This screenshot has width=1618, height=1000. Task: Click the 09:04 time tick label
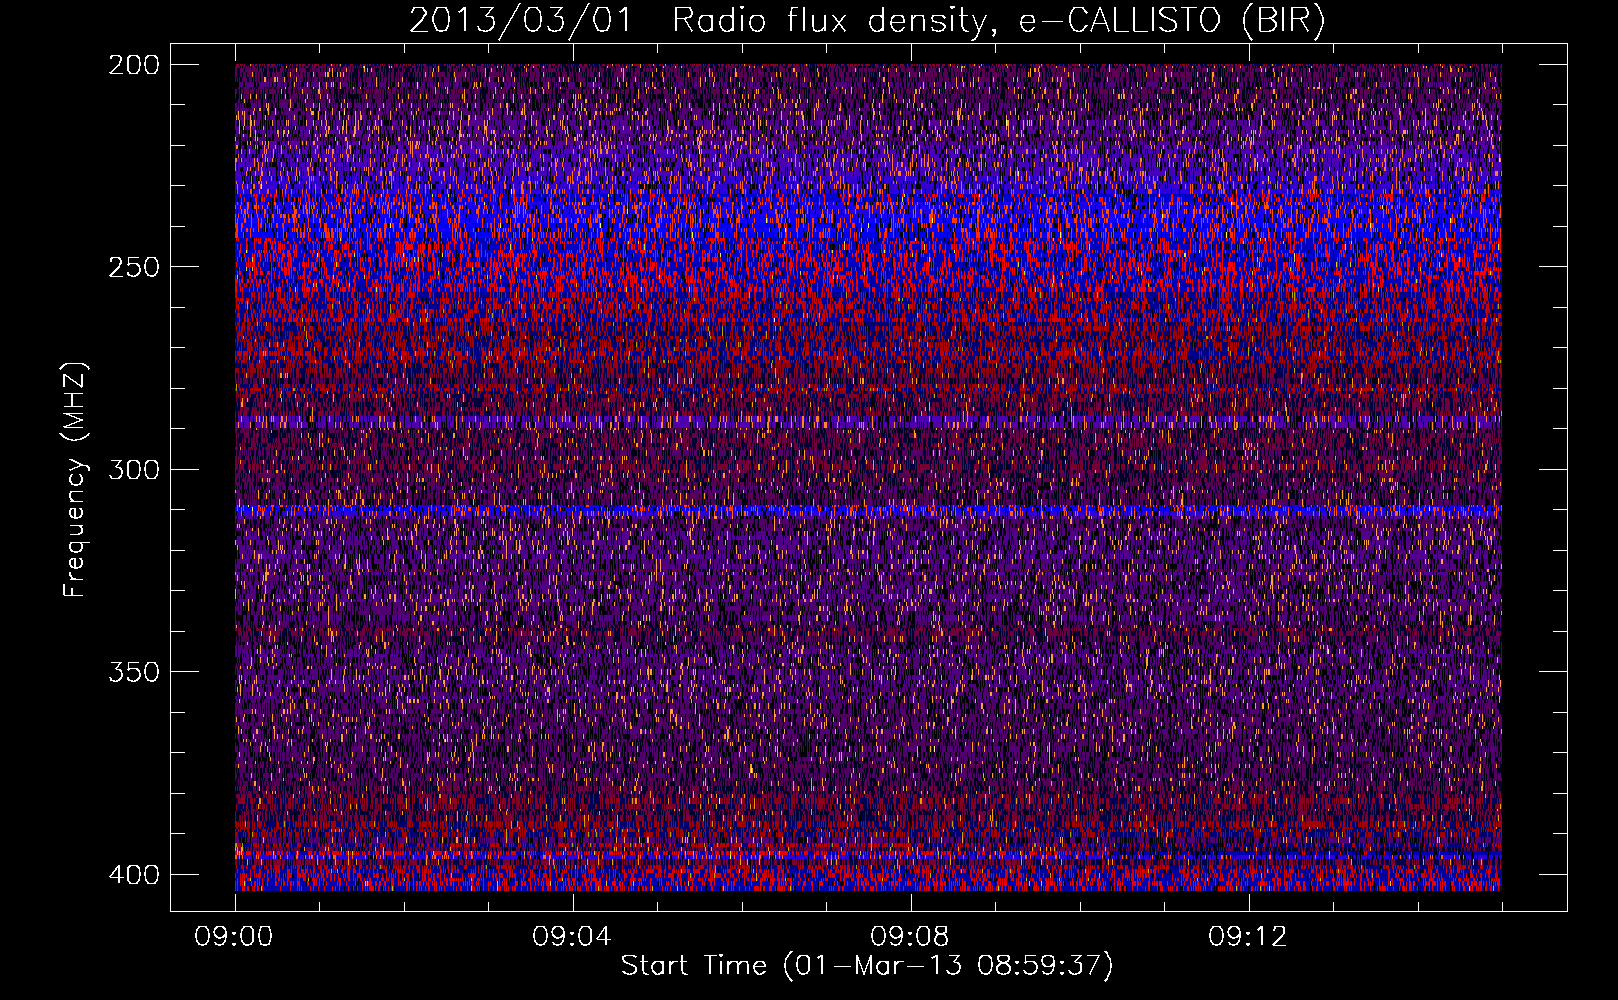(x=572, y=937)
